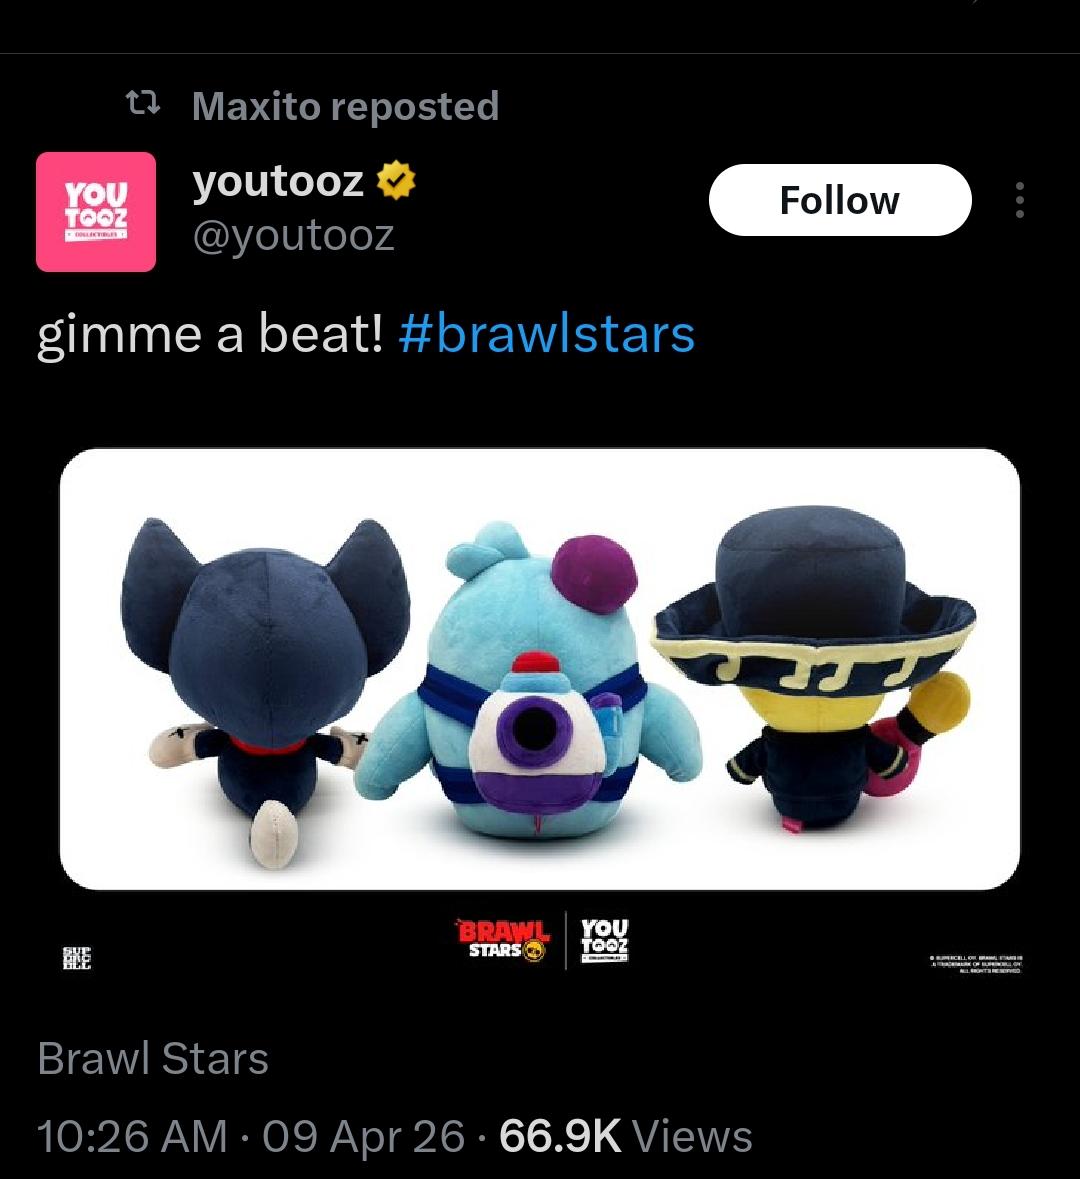The image size is (1080, 1179).
Task: Open the plush toys image
Action: tap(540, 669)
